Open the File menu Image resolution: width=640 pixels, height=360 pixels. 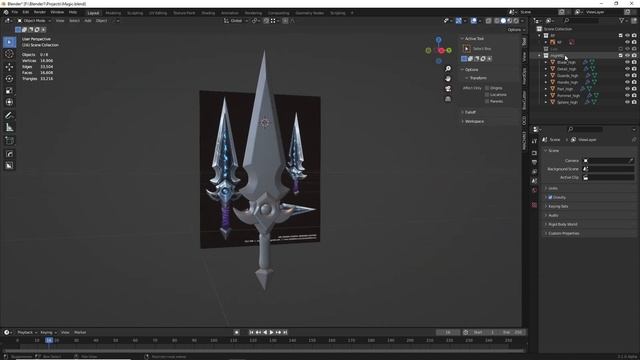pos(15,12)
